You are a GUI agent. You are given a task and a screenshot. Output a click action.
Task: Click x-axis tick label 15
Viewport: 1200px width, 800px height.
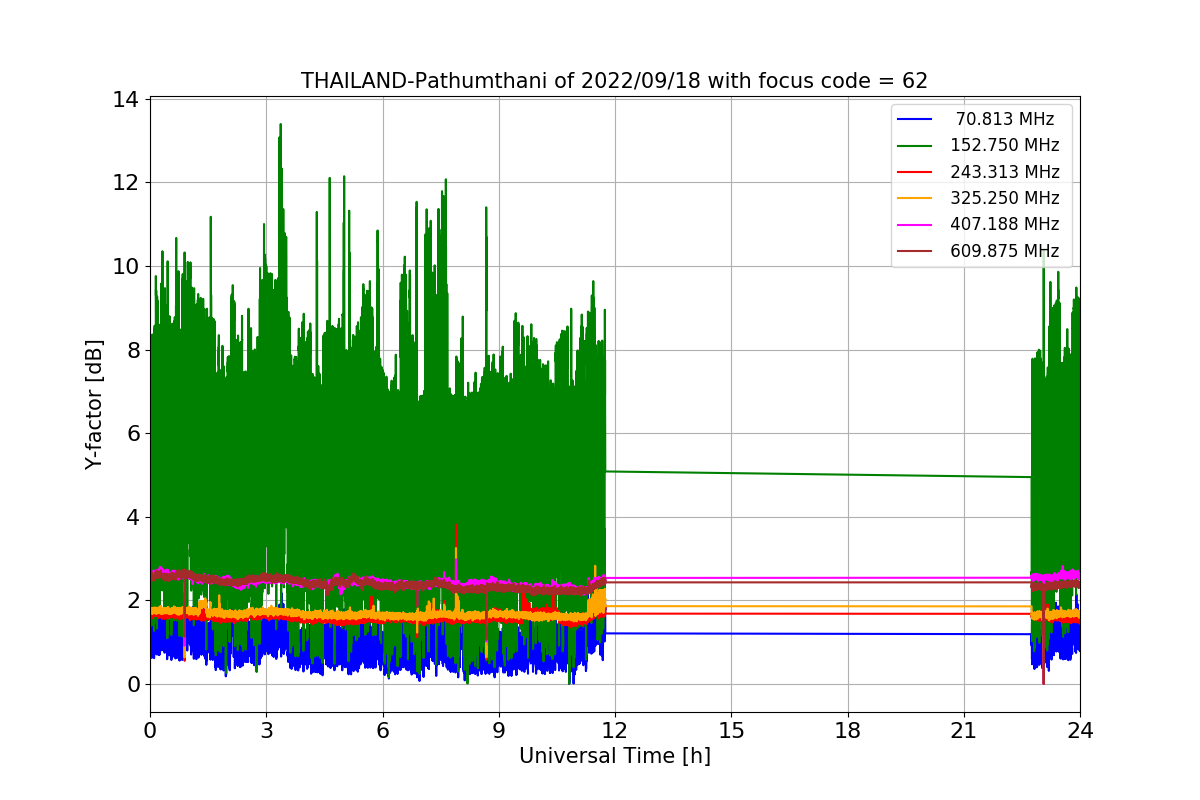[x=731, y=731]
